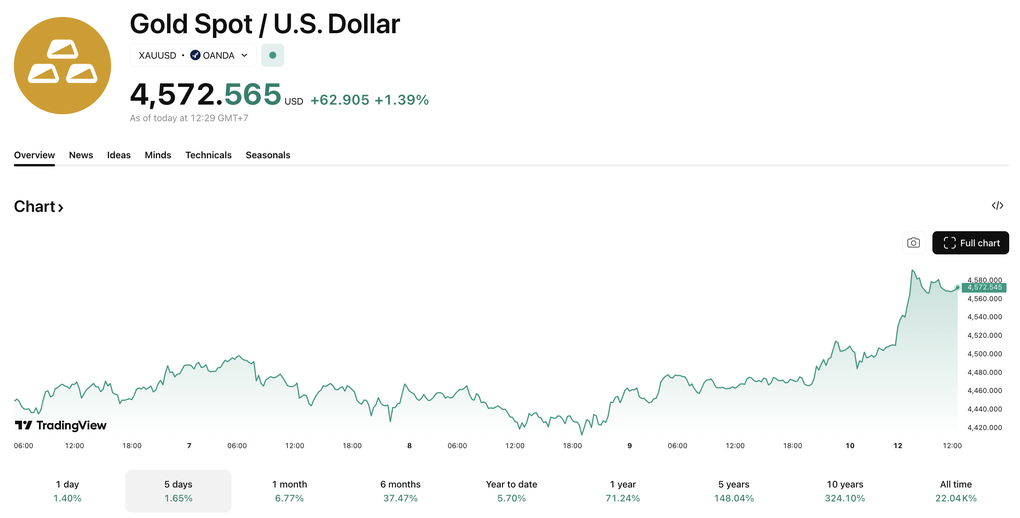Click the gold bars symbol logo

click(62, 65)
